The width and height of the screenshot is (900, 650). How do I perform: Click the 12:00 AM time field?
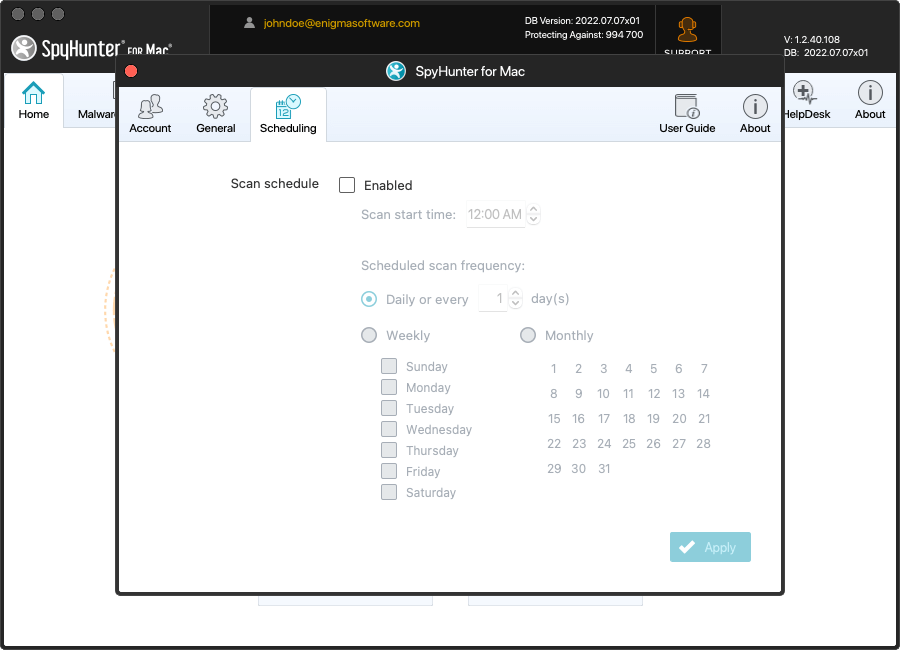pos(494,214)
